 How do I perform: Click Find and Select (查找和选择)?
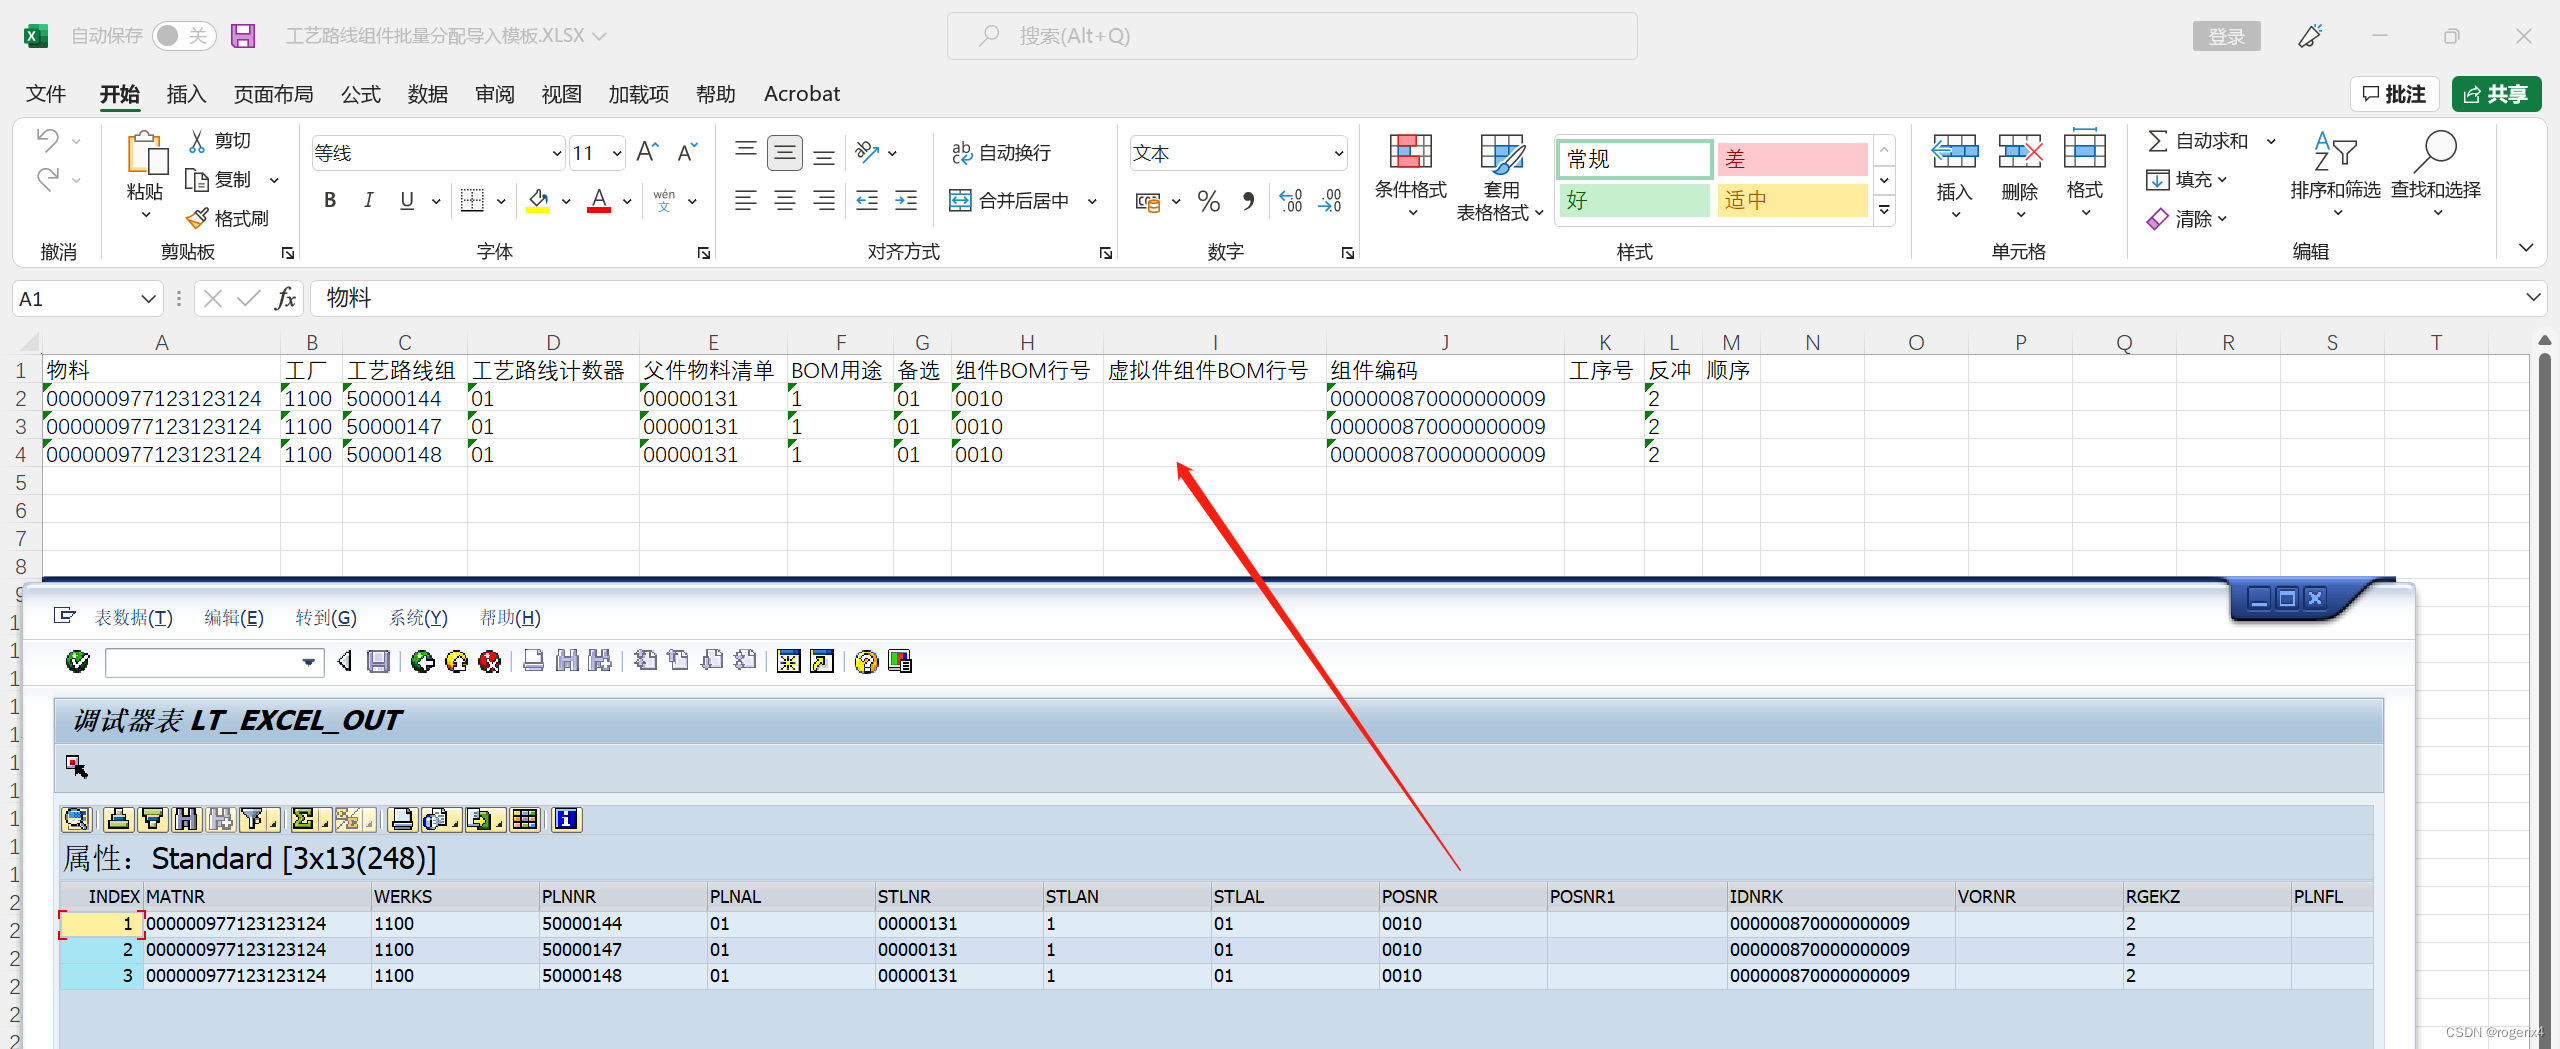pyautogui.click(x=2435, y=174)
